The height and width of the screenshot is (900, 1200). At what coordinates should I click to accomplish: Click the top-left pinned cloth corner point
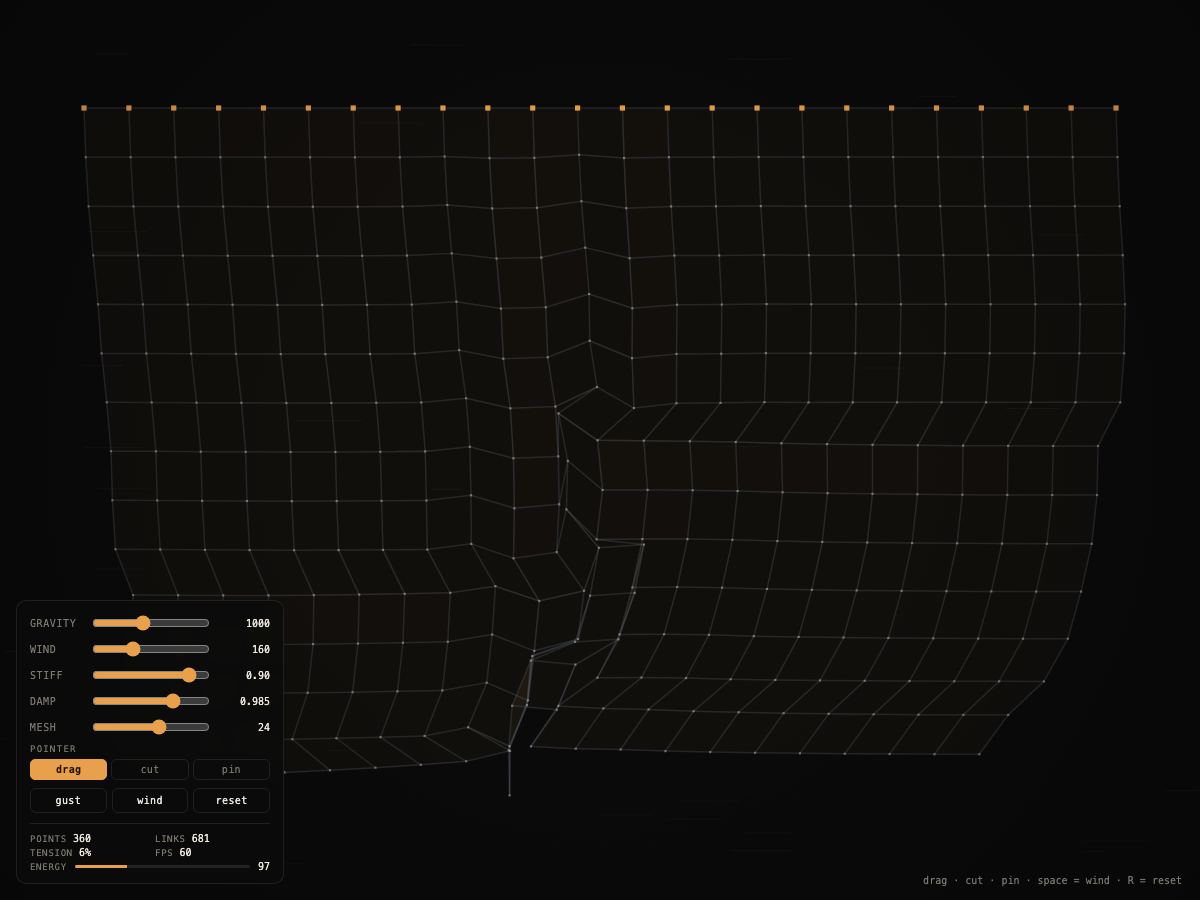84,108
